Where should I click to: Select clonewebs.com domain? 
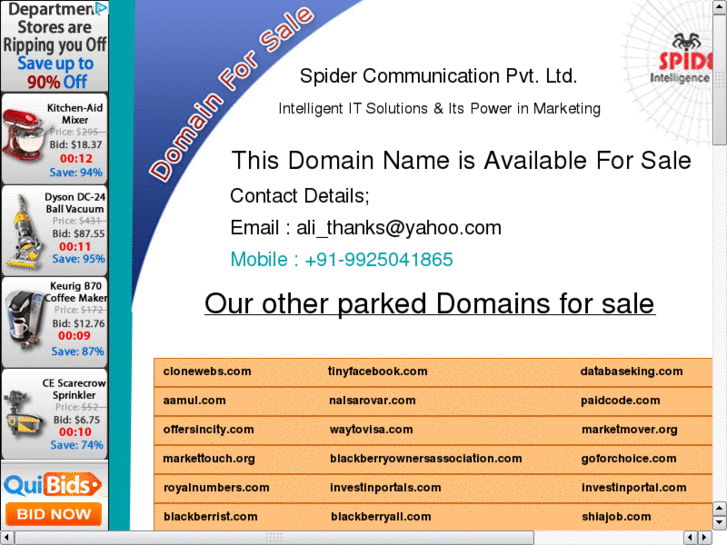207,371
